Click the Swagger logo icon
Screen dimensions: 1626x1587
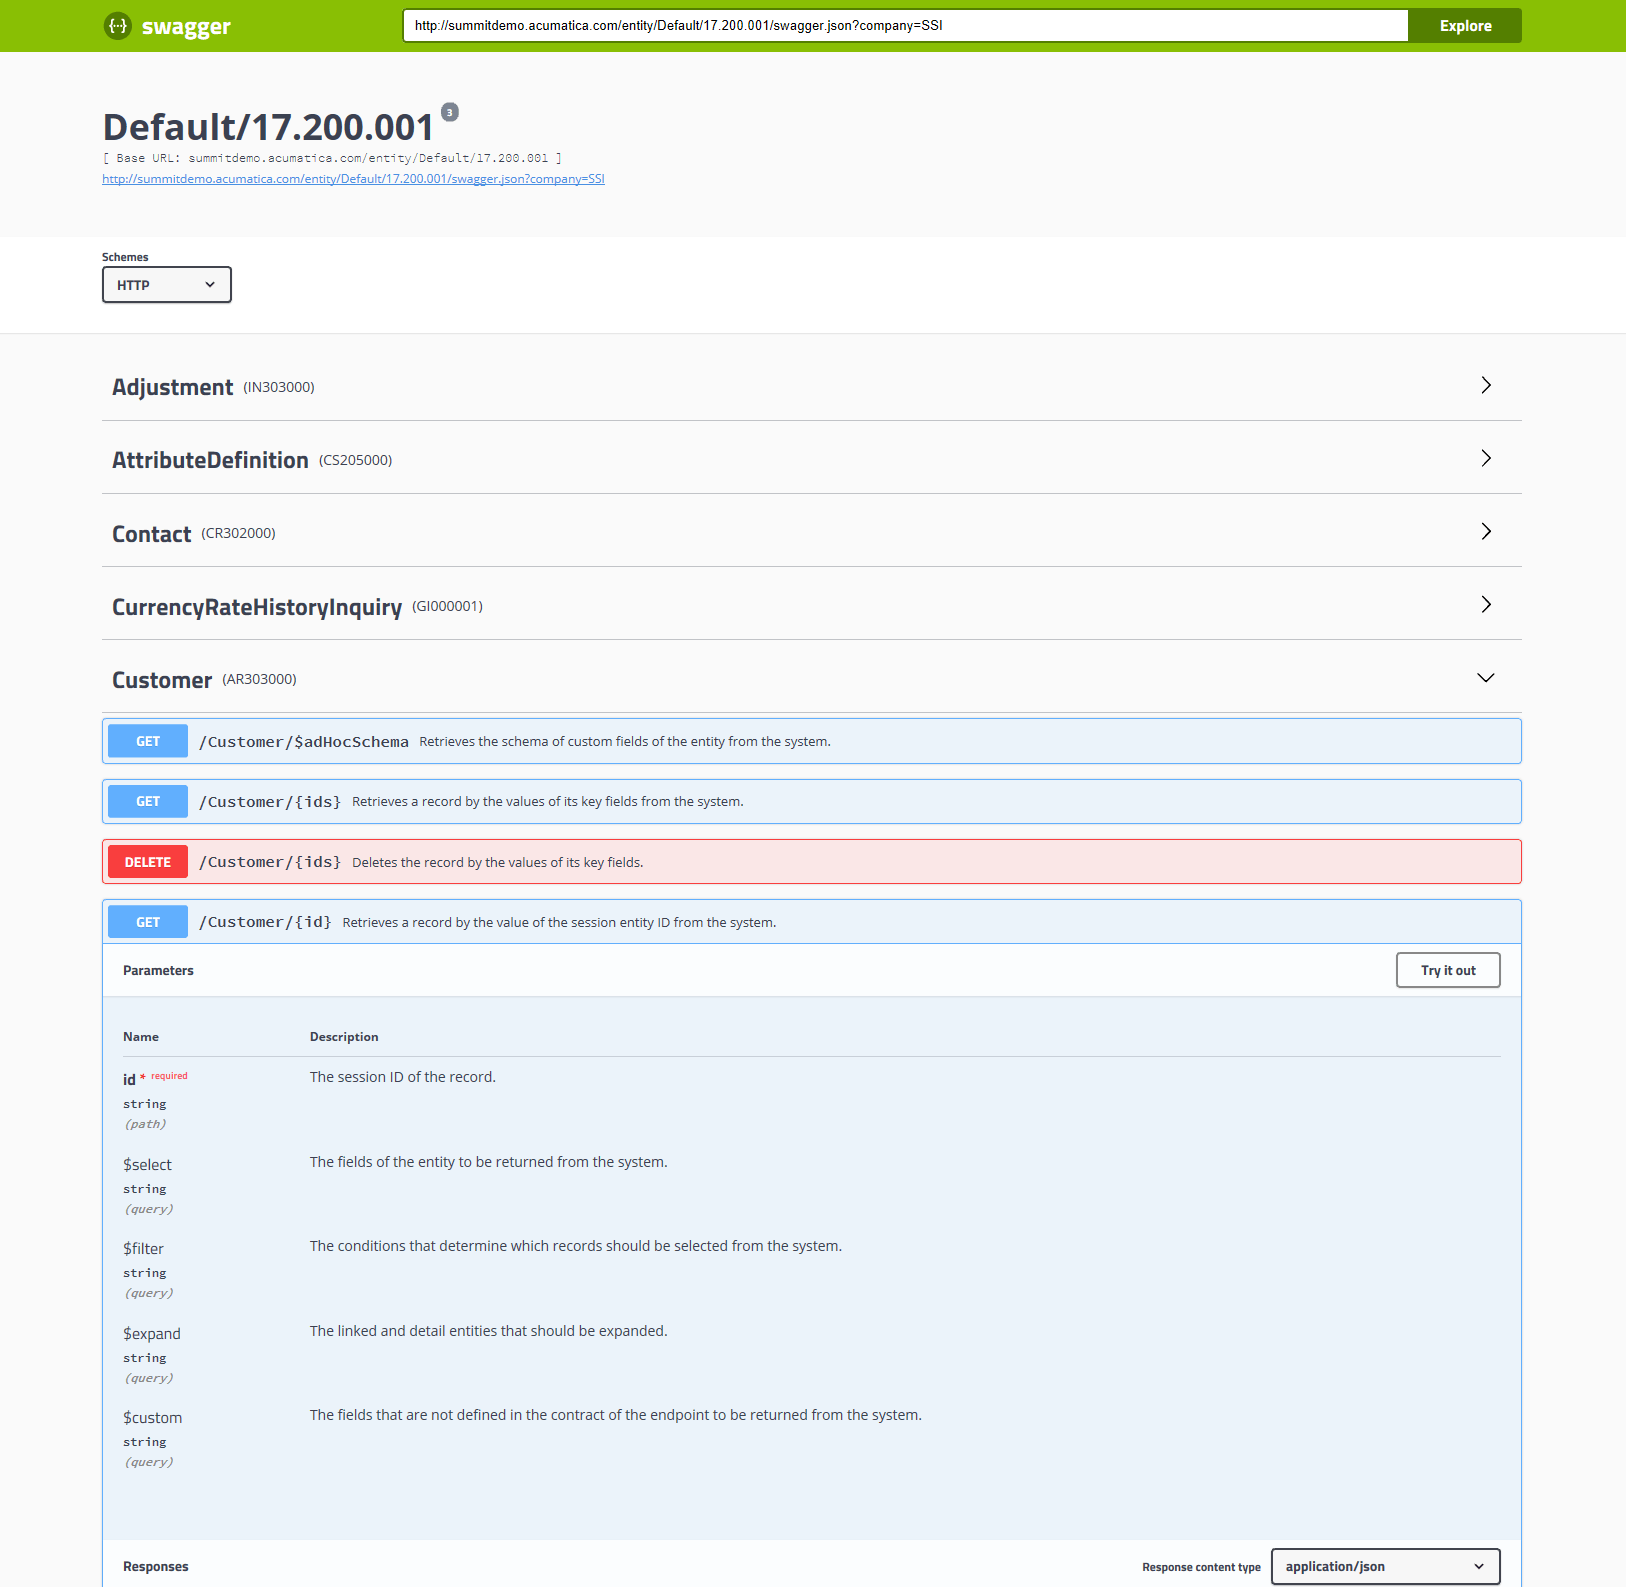click(x=118, y=26)
